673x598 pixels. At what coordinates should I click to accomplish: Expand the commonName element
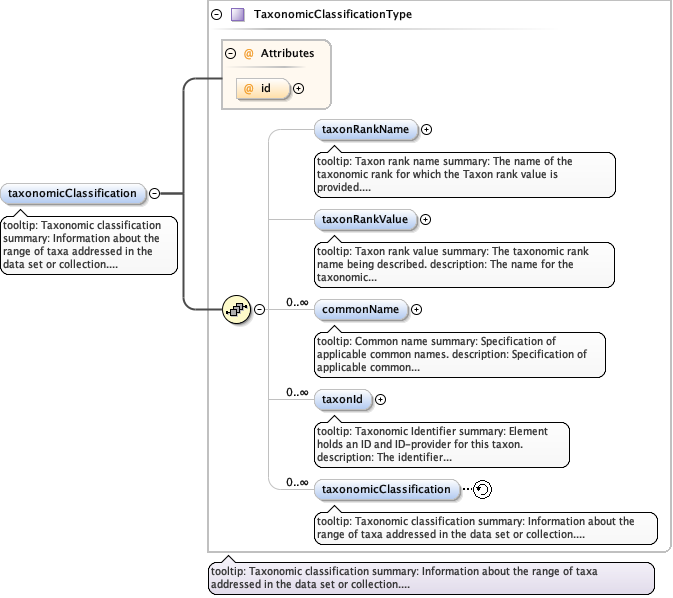pos(417,310)
